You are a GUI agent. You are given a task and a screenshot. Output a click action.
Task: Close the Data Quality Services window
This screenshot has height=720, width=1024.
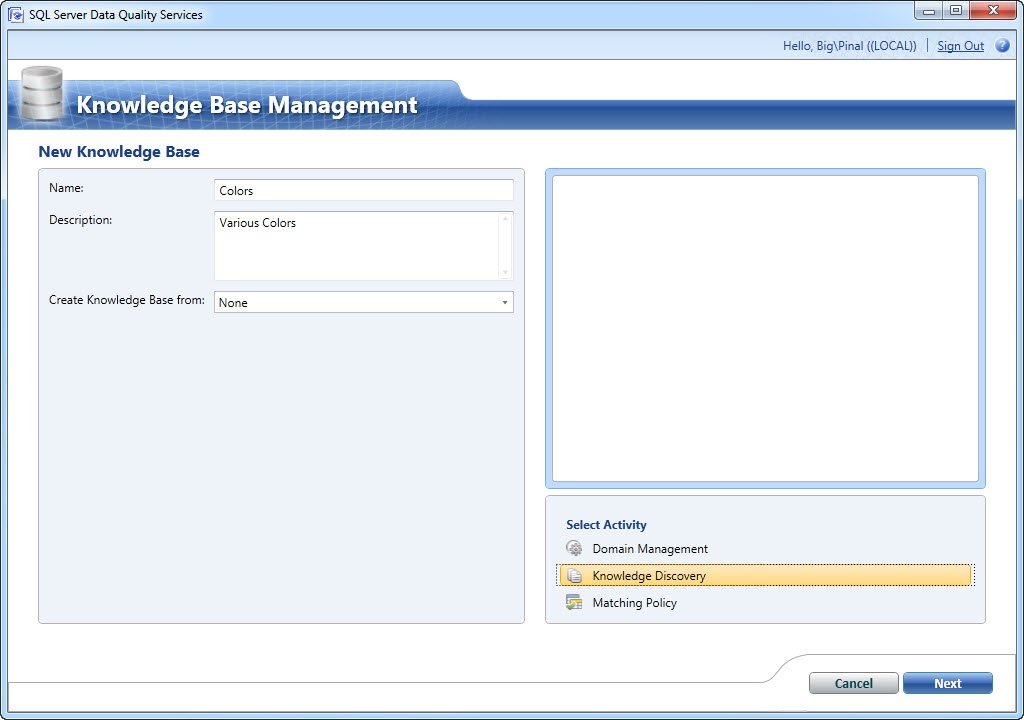tap(993, 10)
